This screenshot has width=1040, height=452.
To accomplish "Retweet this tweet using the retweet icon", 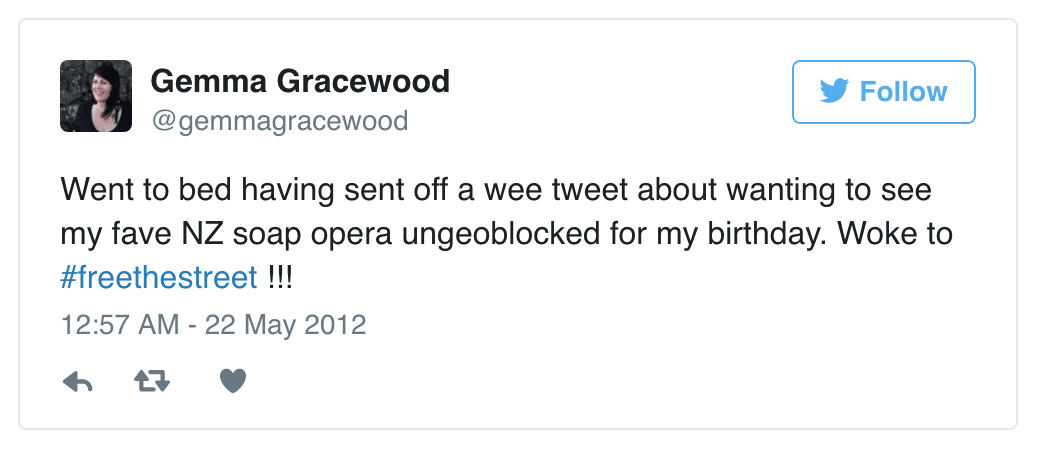I will pos(152,380).
